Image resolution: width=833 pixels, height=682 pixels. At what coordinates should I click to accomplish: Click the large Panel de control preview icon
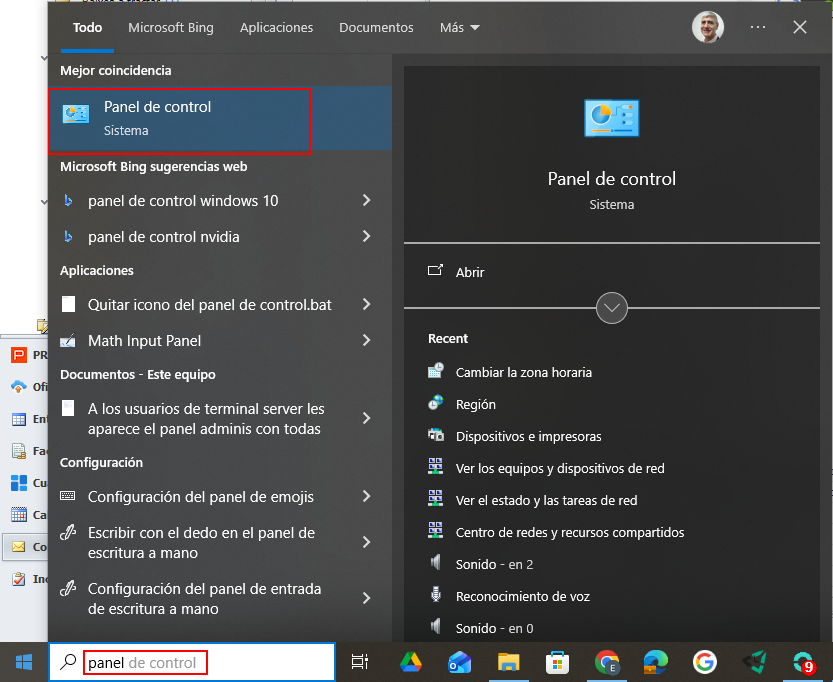(x=611, y=118)
